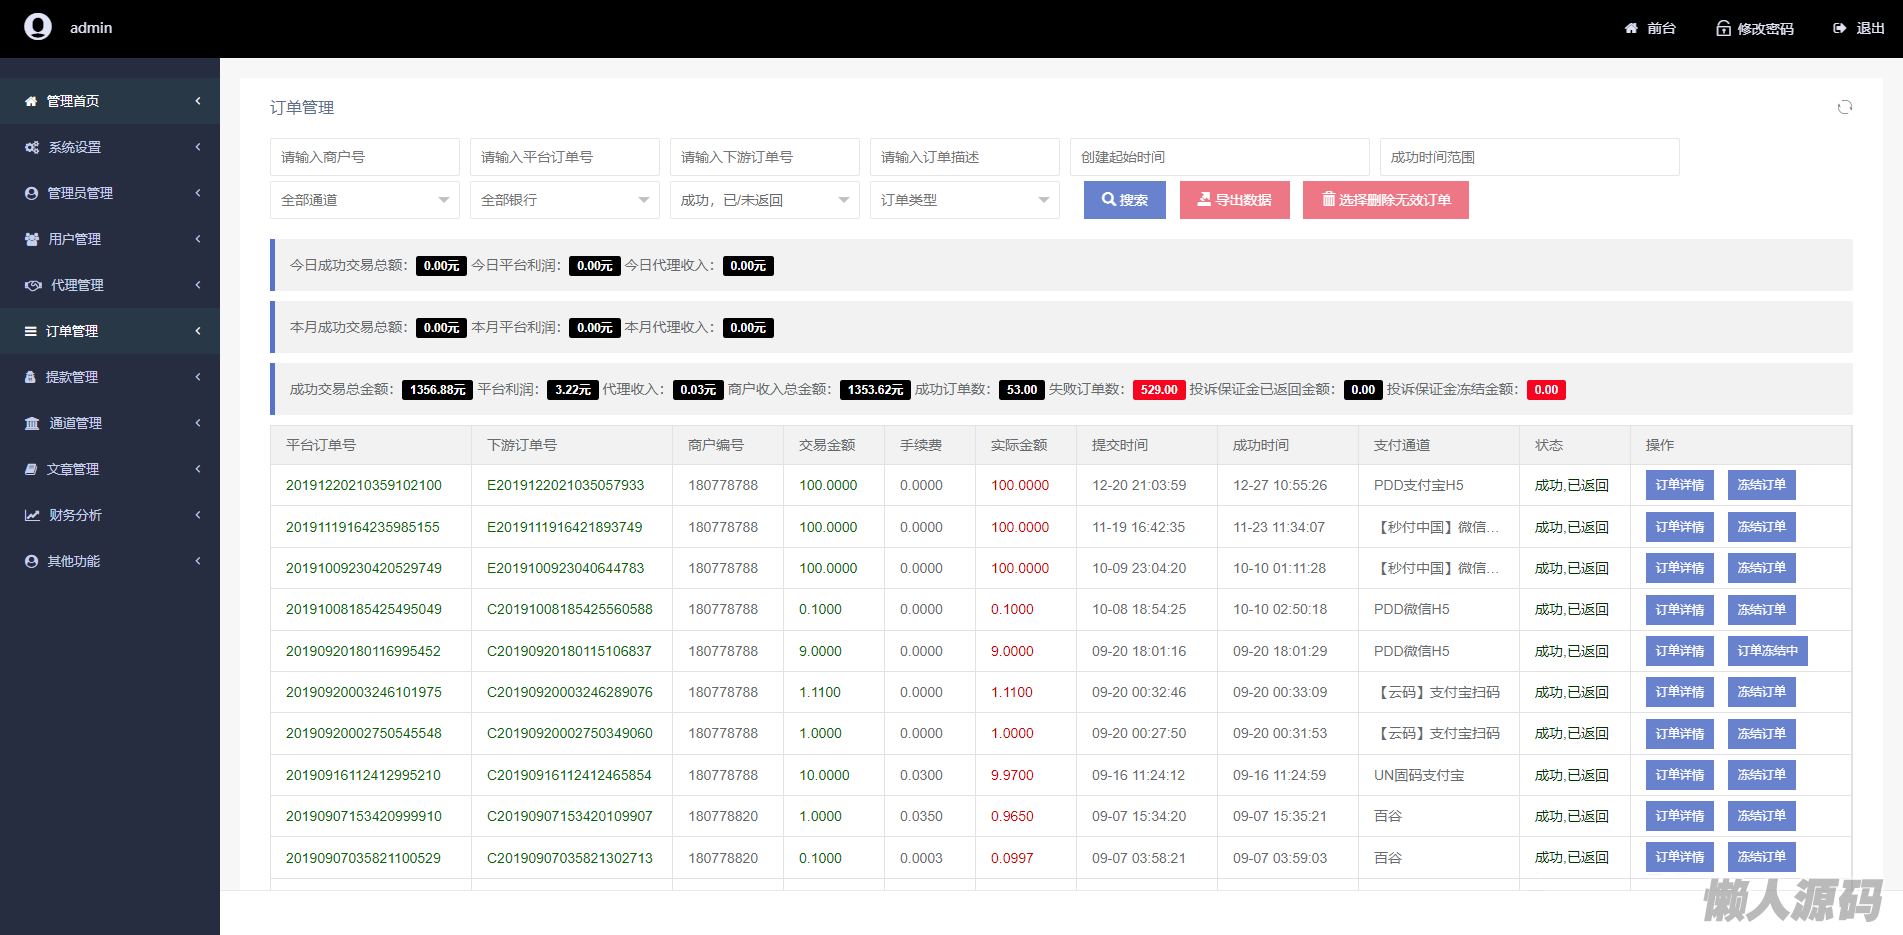Viewport: 1903px width, 935px height.
Task: Click the gears icon for 系统设置
Action: click(32, 147)
